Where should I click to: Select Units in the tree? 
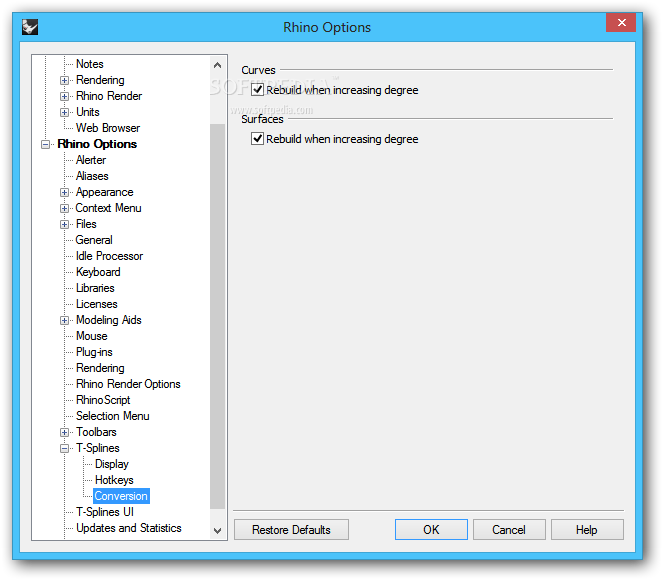point(88,112)
